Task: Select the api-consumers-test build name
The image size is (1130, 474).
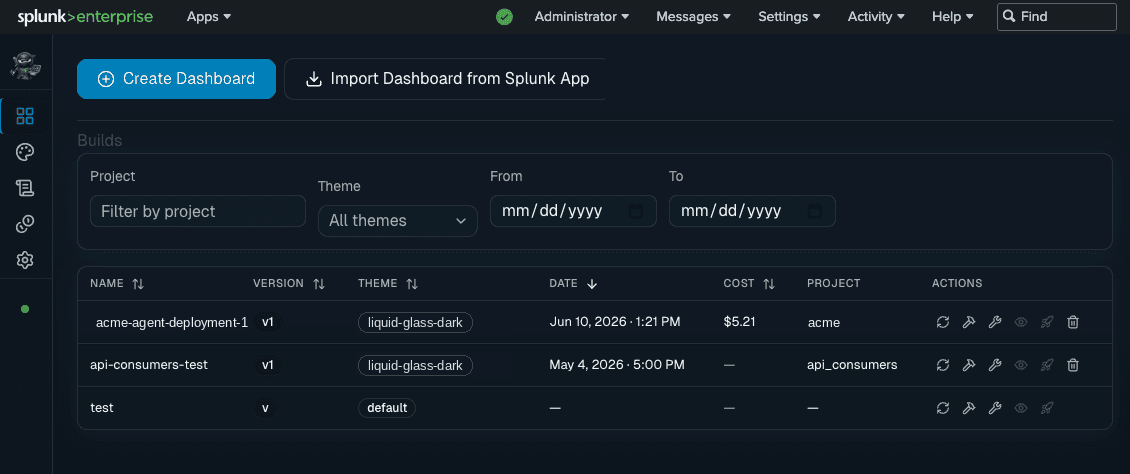Action: click(149, 365)
